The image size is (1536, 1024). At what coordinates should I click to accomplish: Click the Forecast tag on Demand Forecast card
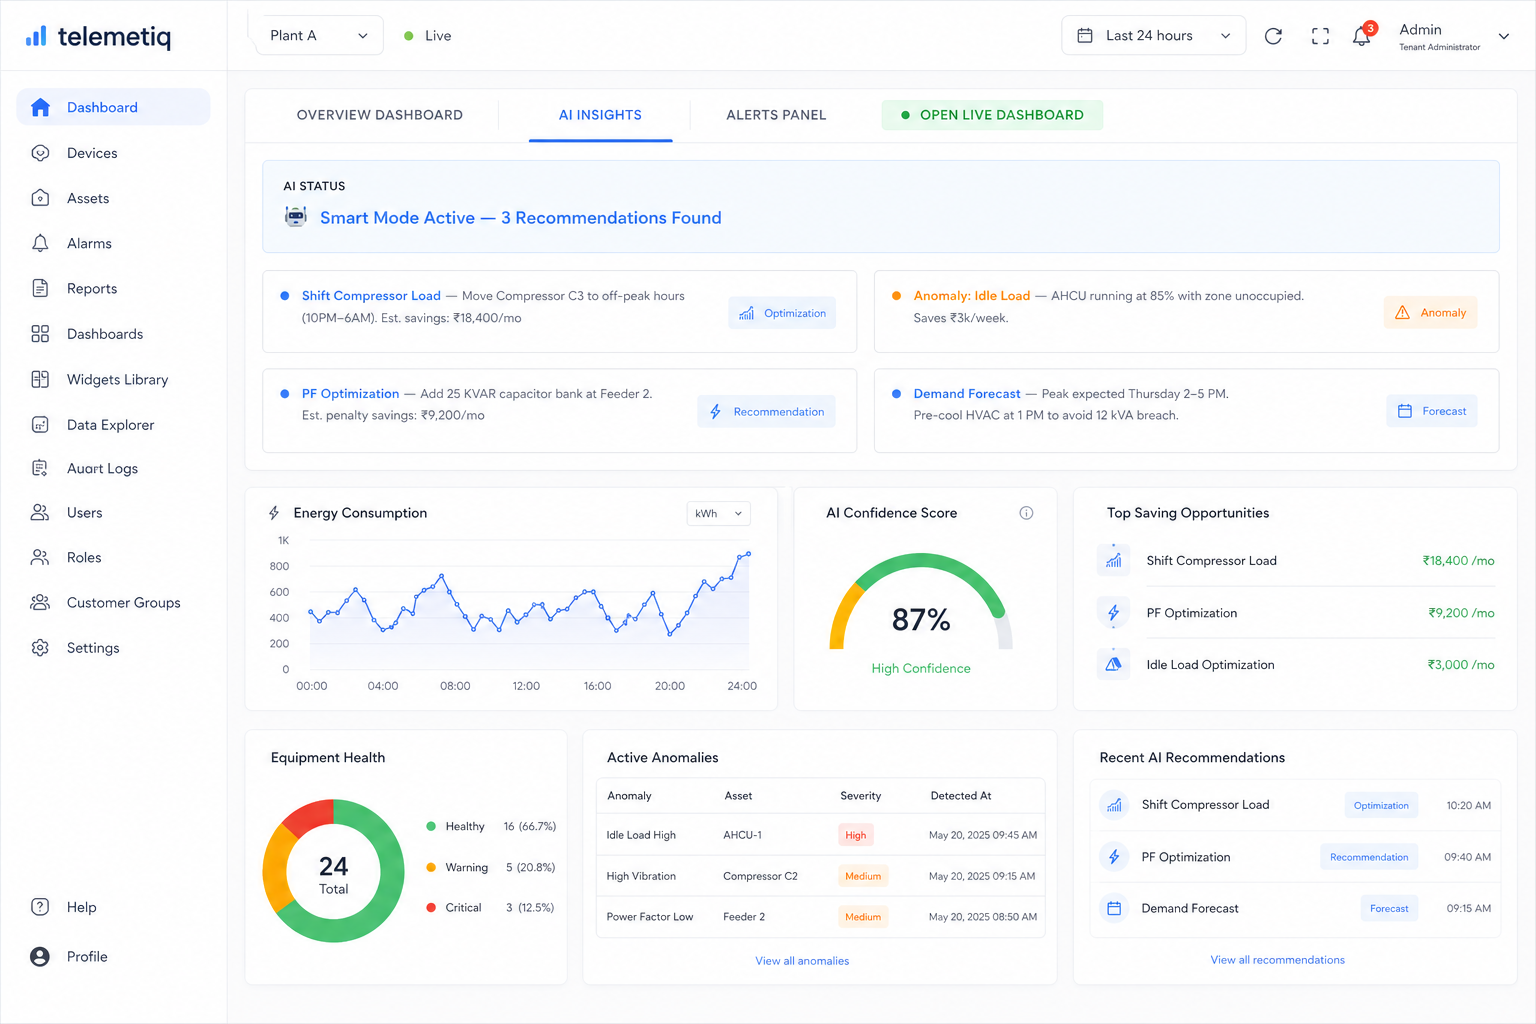[1432, 411]
